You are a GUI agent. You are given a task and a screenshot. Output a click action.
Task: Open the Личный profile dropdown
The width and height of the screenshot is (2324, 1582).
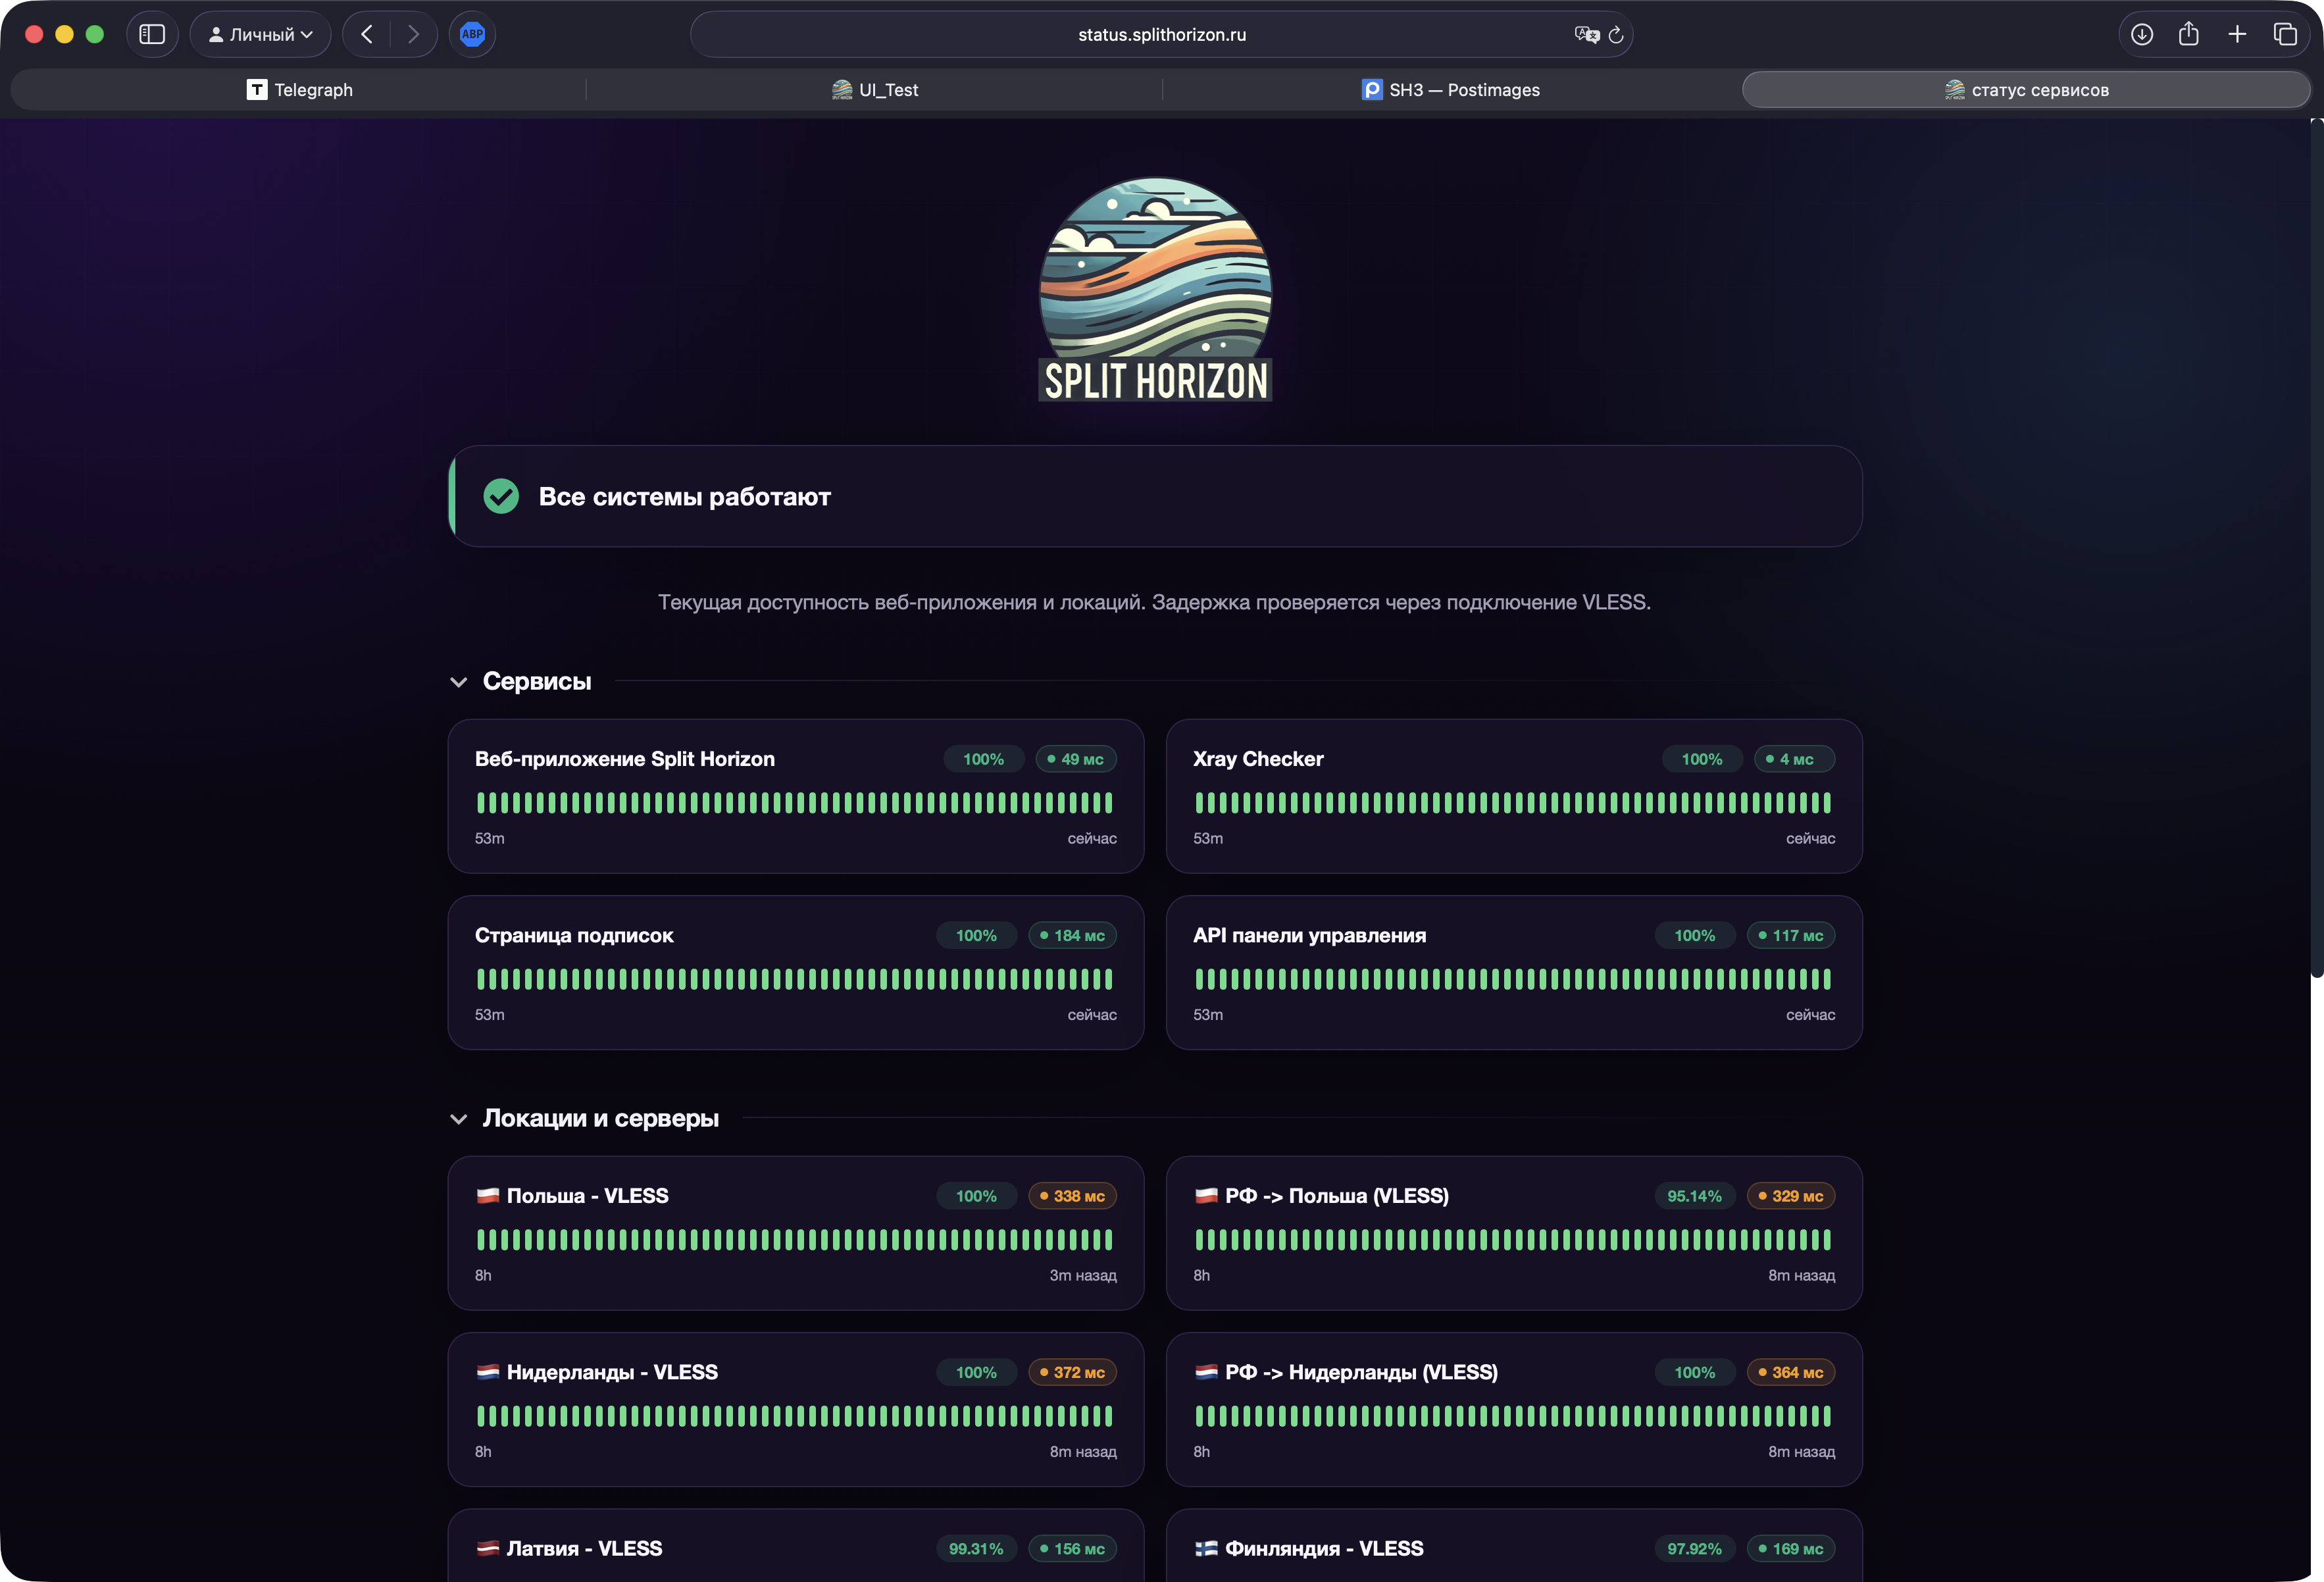click(x=260, y=34)
